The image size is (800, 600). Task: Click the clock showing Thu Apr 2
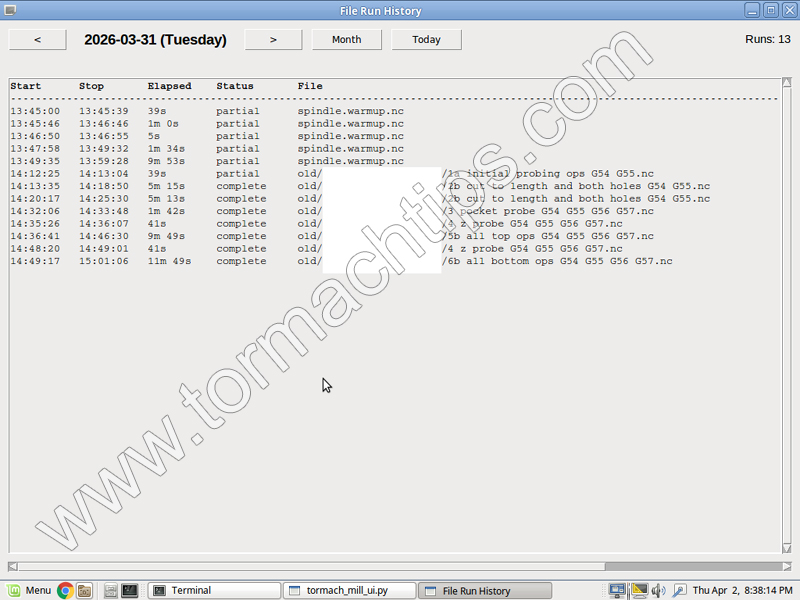[743, 590]
